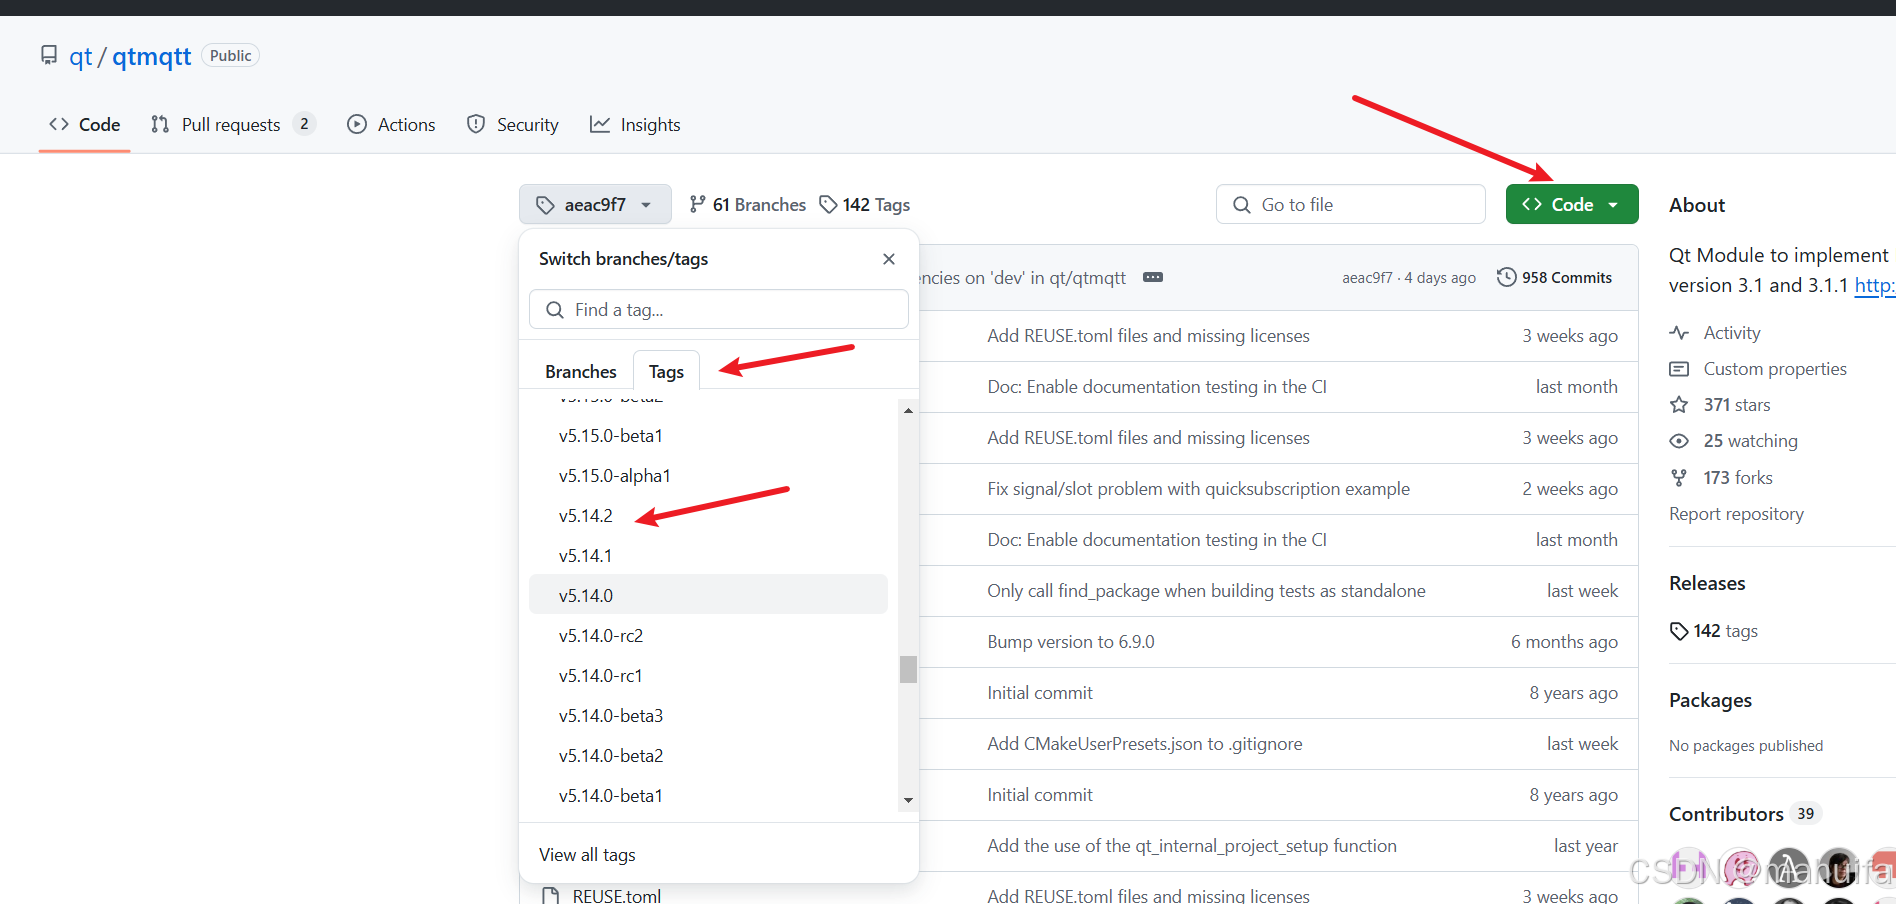Open commit 'Fix signal/slot problem with quicksubscription example'

pyautogui.click(x=1198, y=489)
